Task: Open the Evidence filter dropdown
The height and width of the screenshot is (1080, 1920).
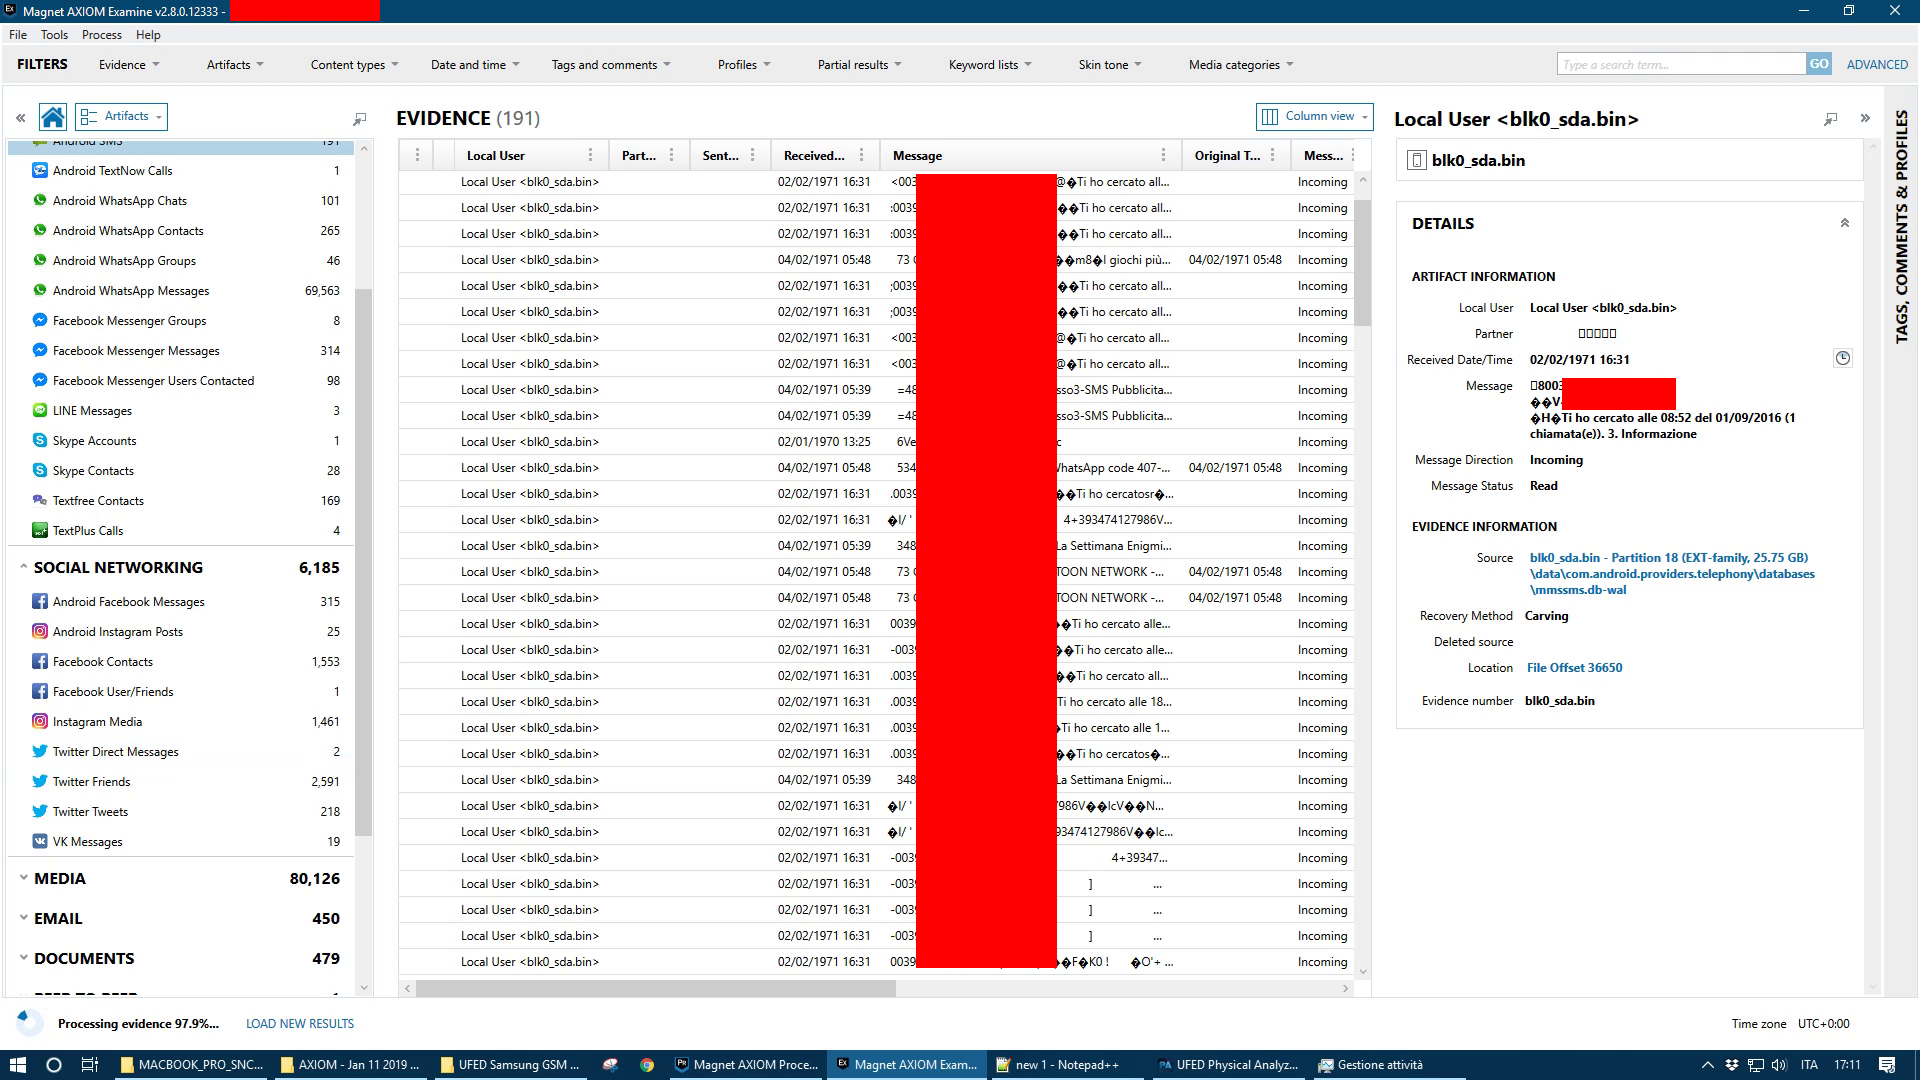Action: (129, 64)
